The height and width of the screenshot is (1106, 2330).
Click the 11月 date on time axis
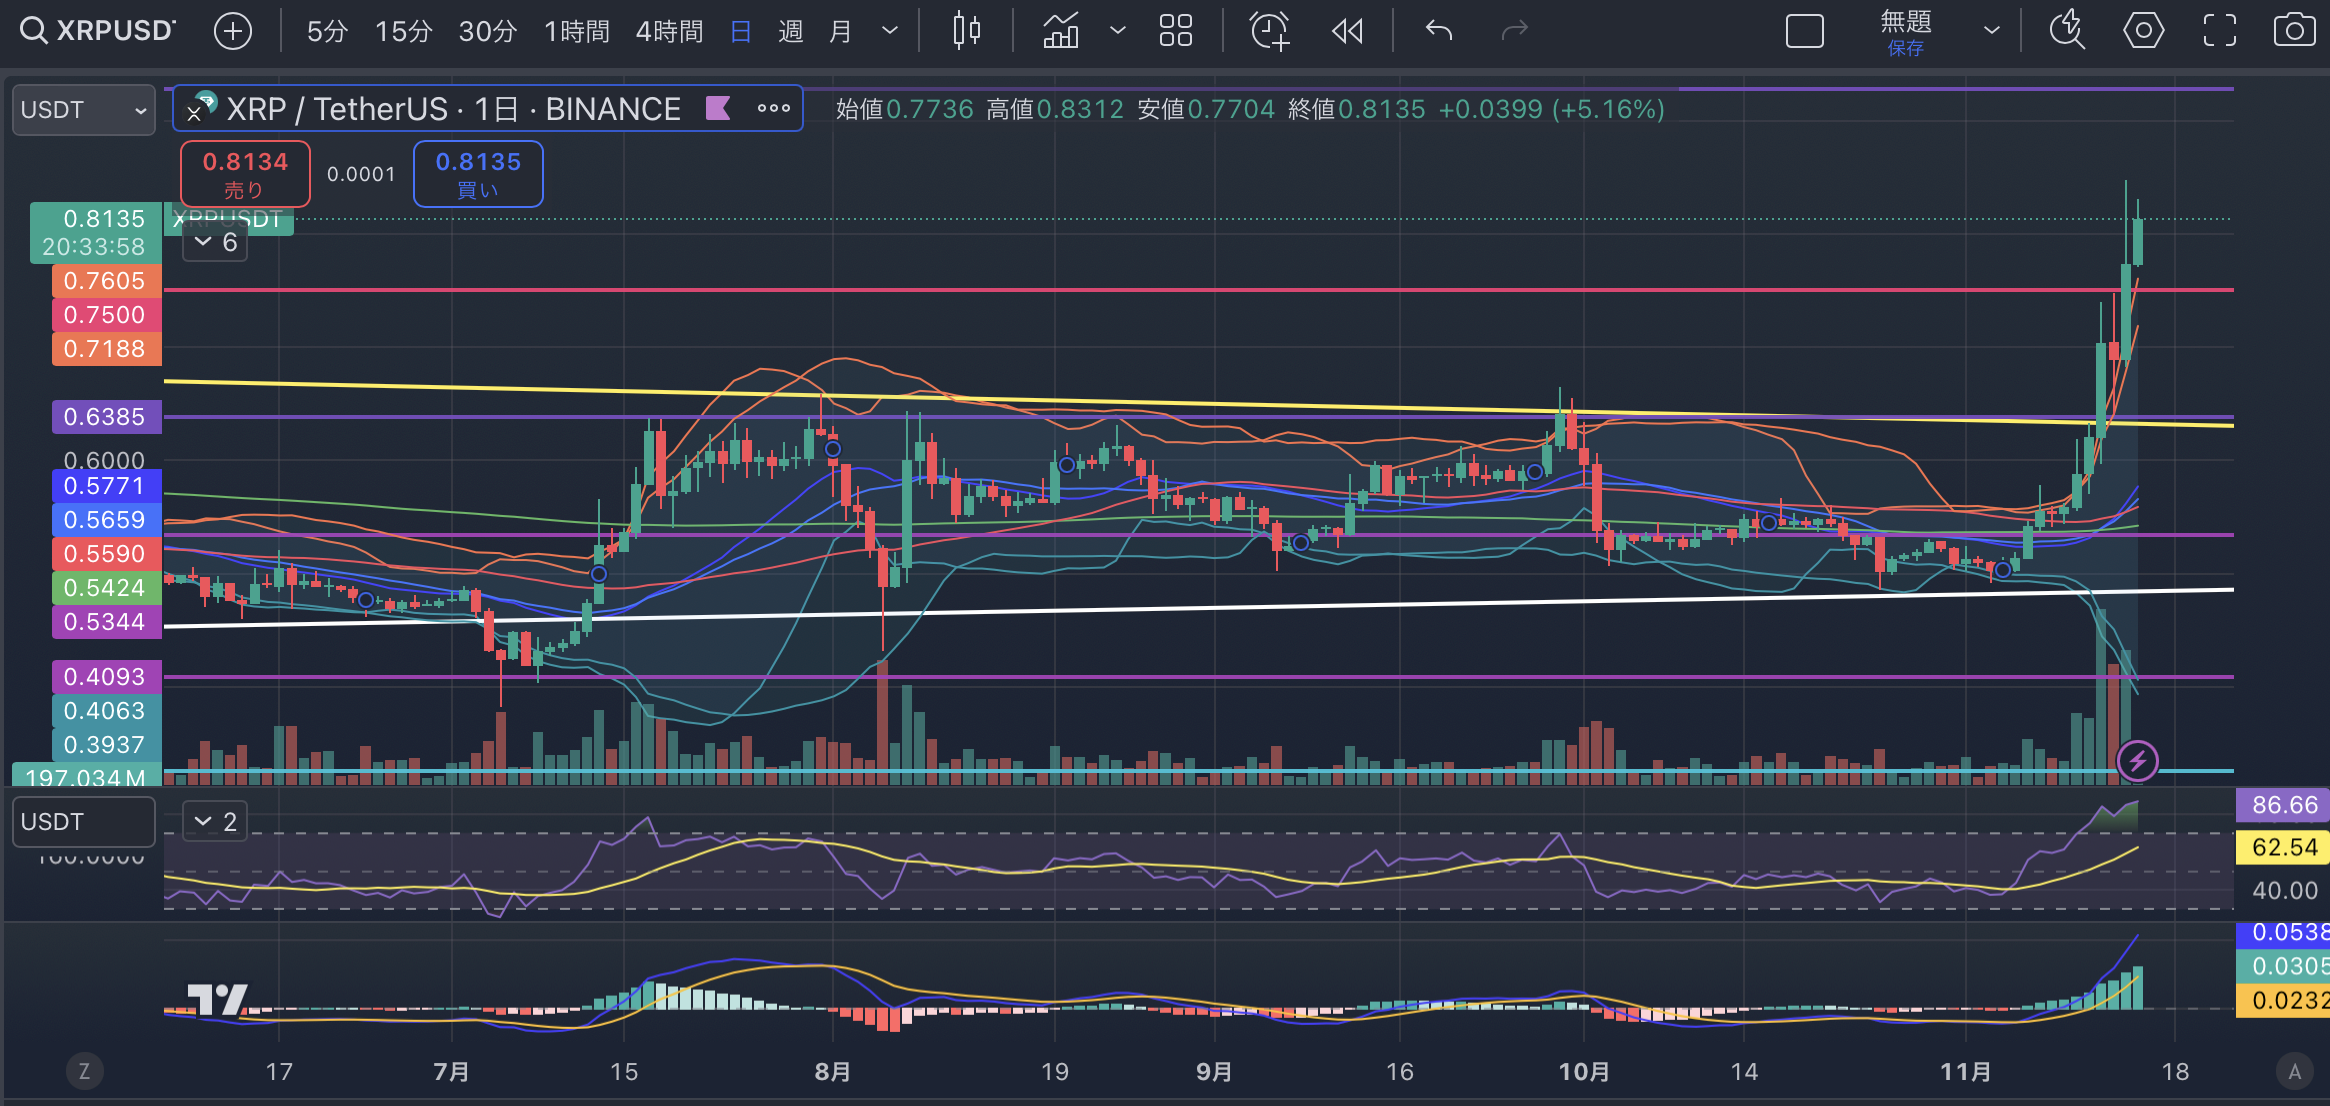tap(1965, 1072)
